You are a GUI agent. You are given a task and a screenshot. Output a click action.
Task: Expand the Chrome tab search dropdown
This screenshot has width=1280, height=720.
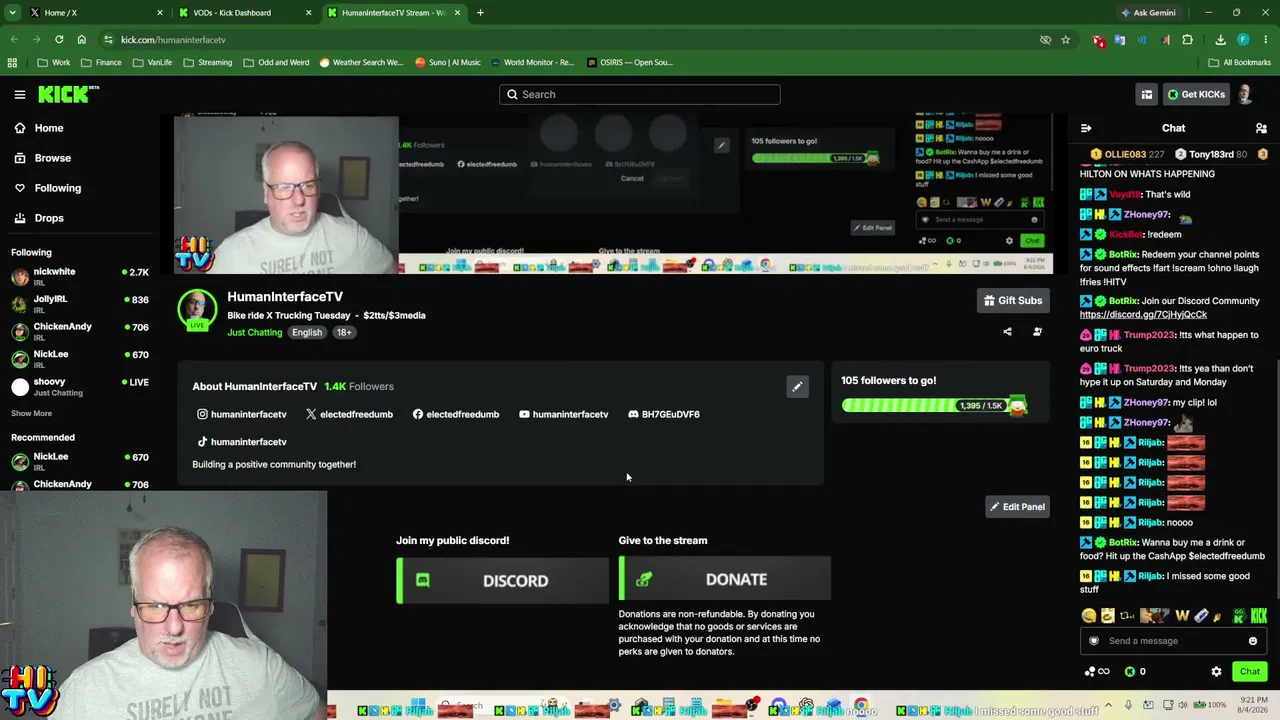[x=12, y=13]
